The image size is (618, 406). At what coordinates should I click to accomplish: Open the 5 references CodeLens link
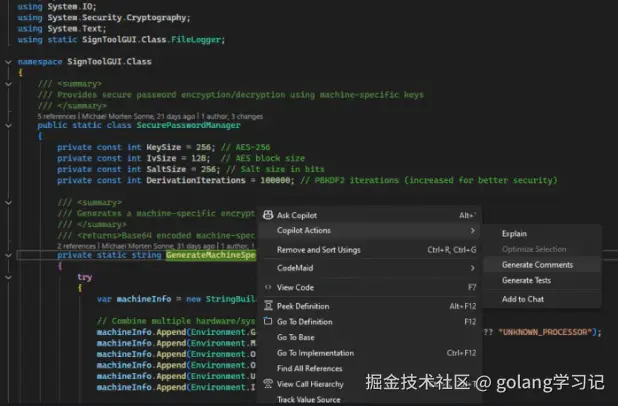57,116
